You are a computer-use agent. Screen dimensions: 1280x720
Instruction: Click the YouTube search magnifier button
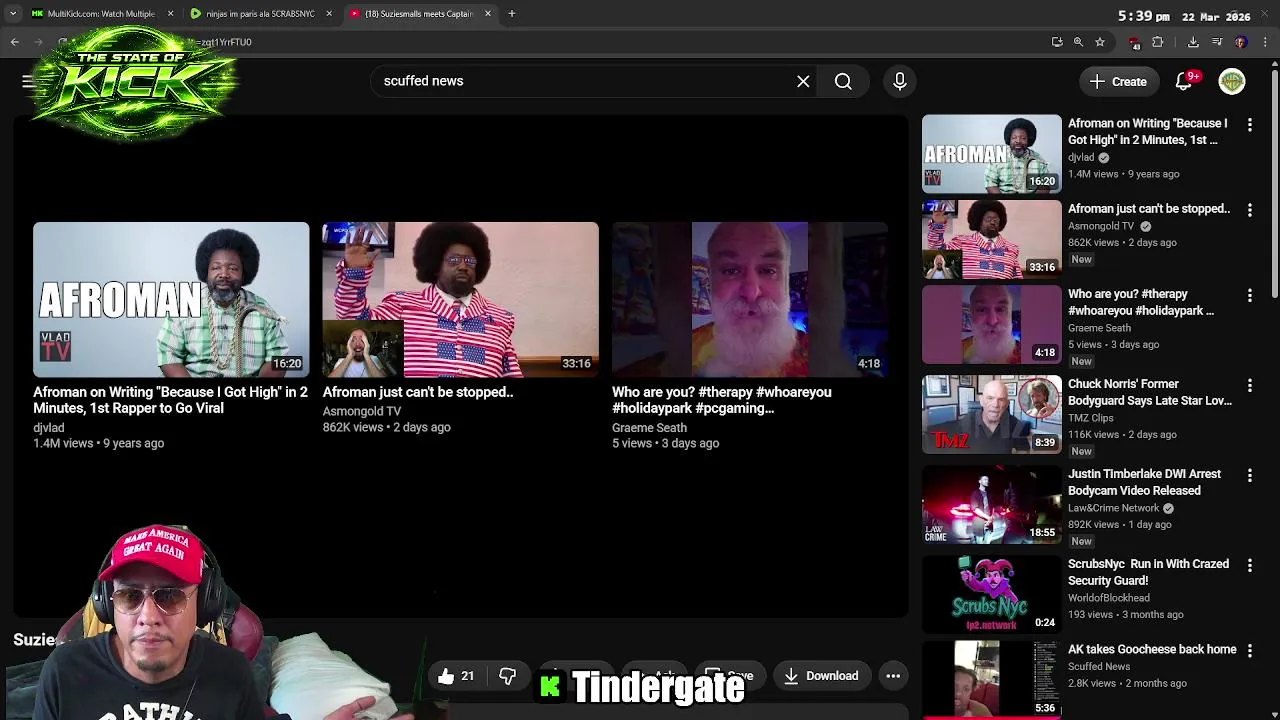click(843, 81)
